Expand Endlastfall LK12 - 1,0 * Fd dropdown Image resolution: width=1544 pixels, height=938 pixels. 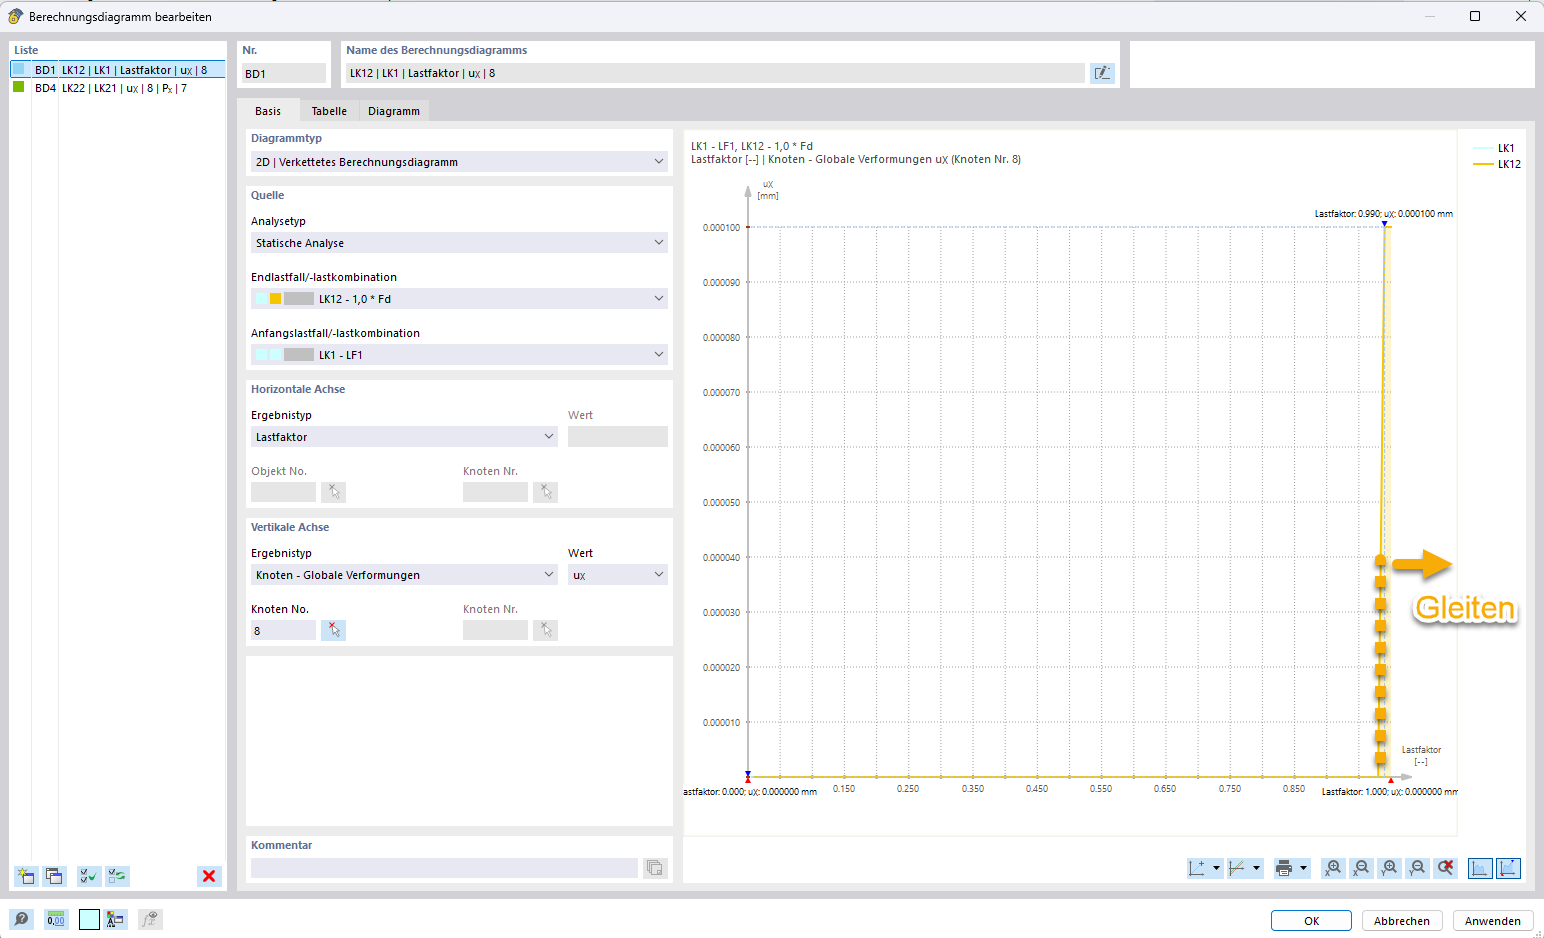pos(459,298)
